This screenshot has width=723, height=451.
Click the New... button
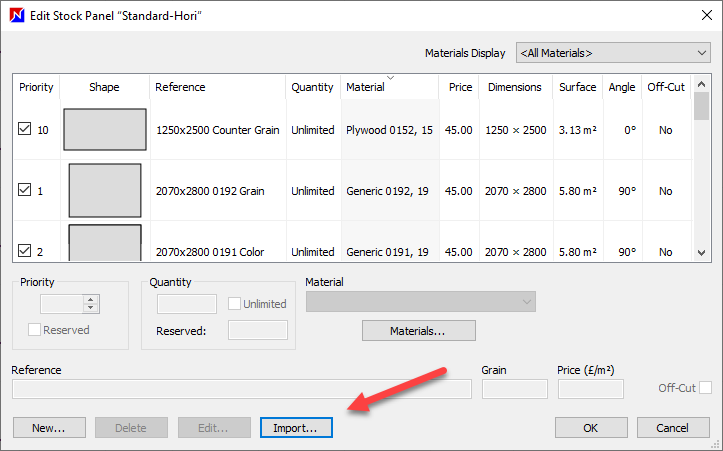pos(49,427)
